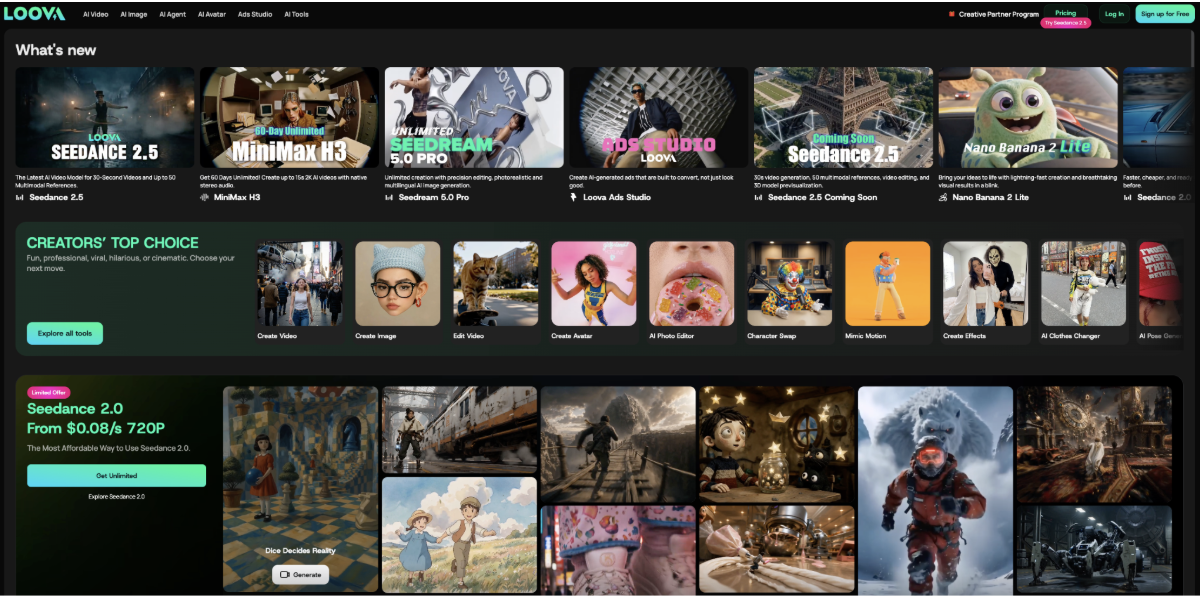This screenshot has height=596, width=1200.
Task: Open the MiniMax H3 banner card
Action: (x=289, y=118)
